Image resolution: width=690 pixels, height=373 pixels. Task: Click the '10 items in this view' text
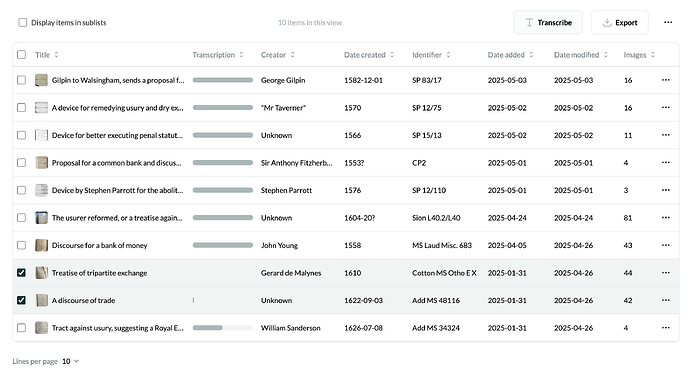click(310, 22)
